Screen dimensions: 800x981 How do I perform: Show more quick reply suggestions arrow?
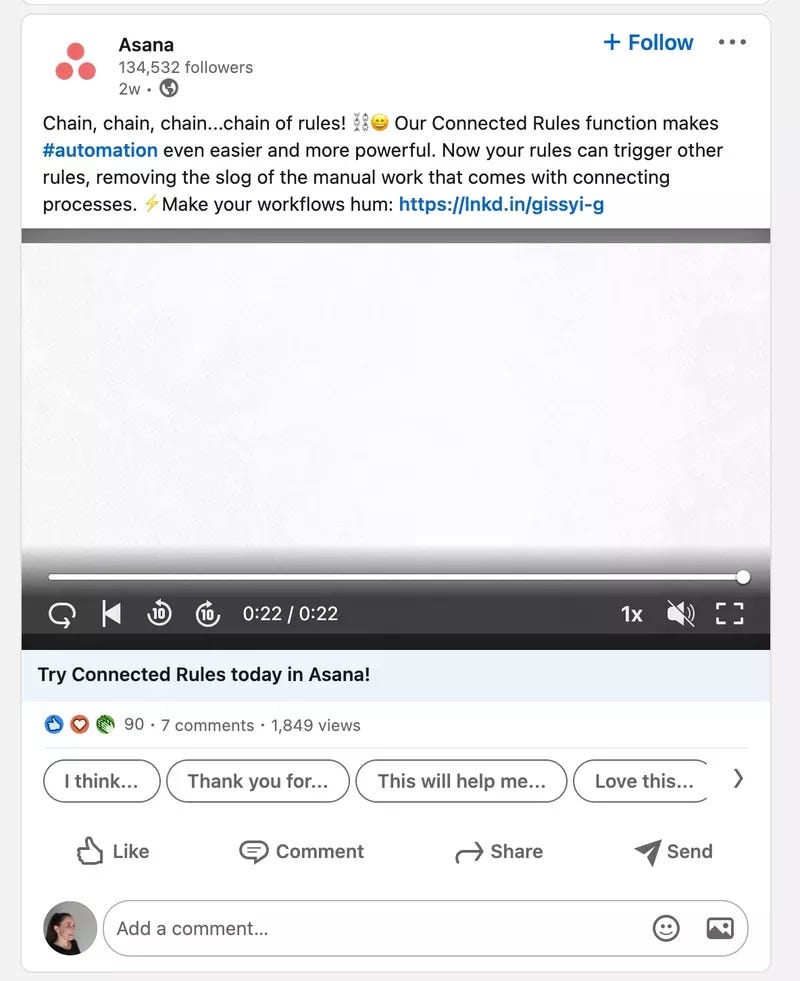point(739,779)
